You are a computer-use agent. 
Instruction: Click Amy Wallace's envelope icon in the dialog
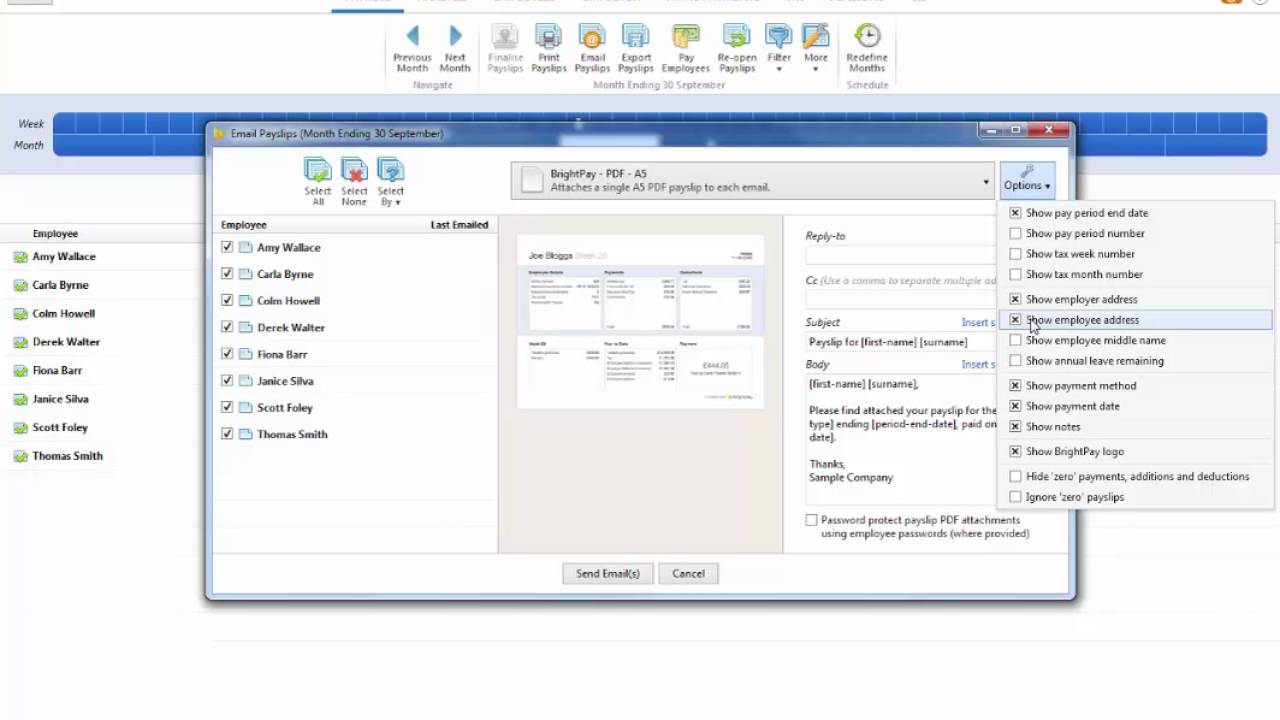[245, 247]
